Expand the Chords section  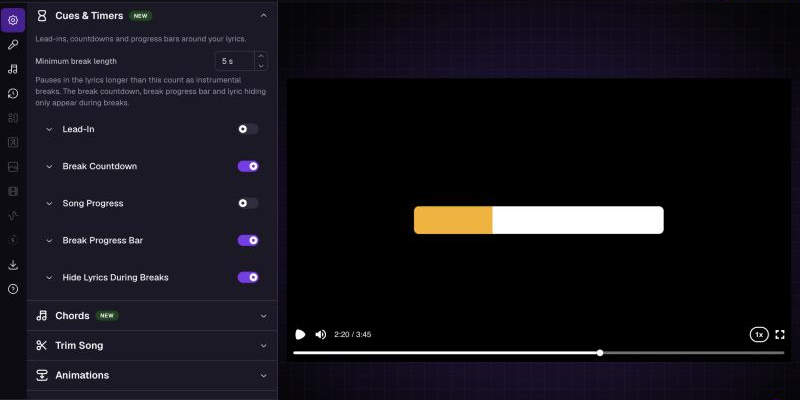(263, 316)
